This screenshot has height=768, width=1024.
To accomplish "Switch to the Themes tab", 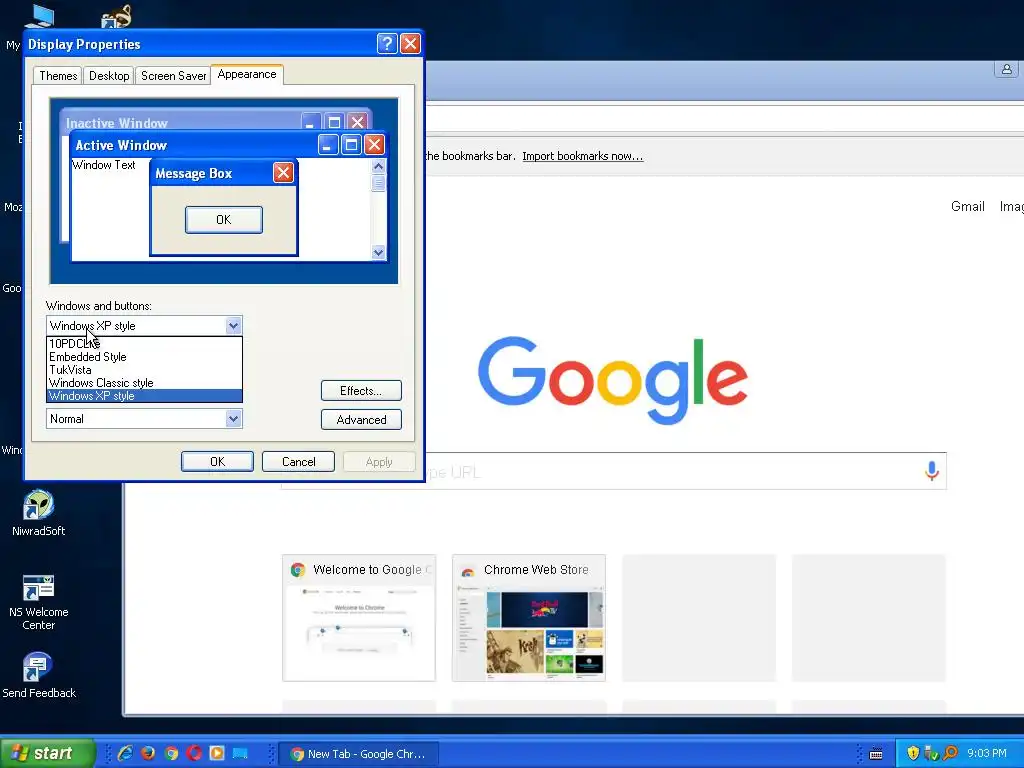I will 58,76.
